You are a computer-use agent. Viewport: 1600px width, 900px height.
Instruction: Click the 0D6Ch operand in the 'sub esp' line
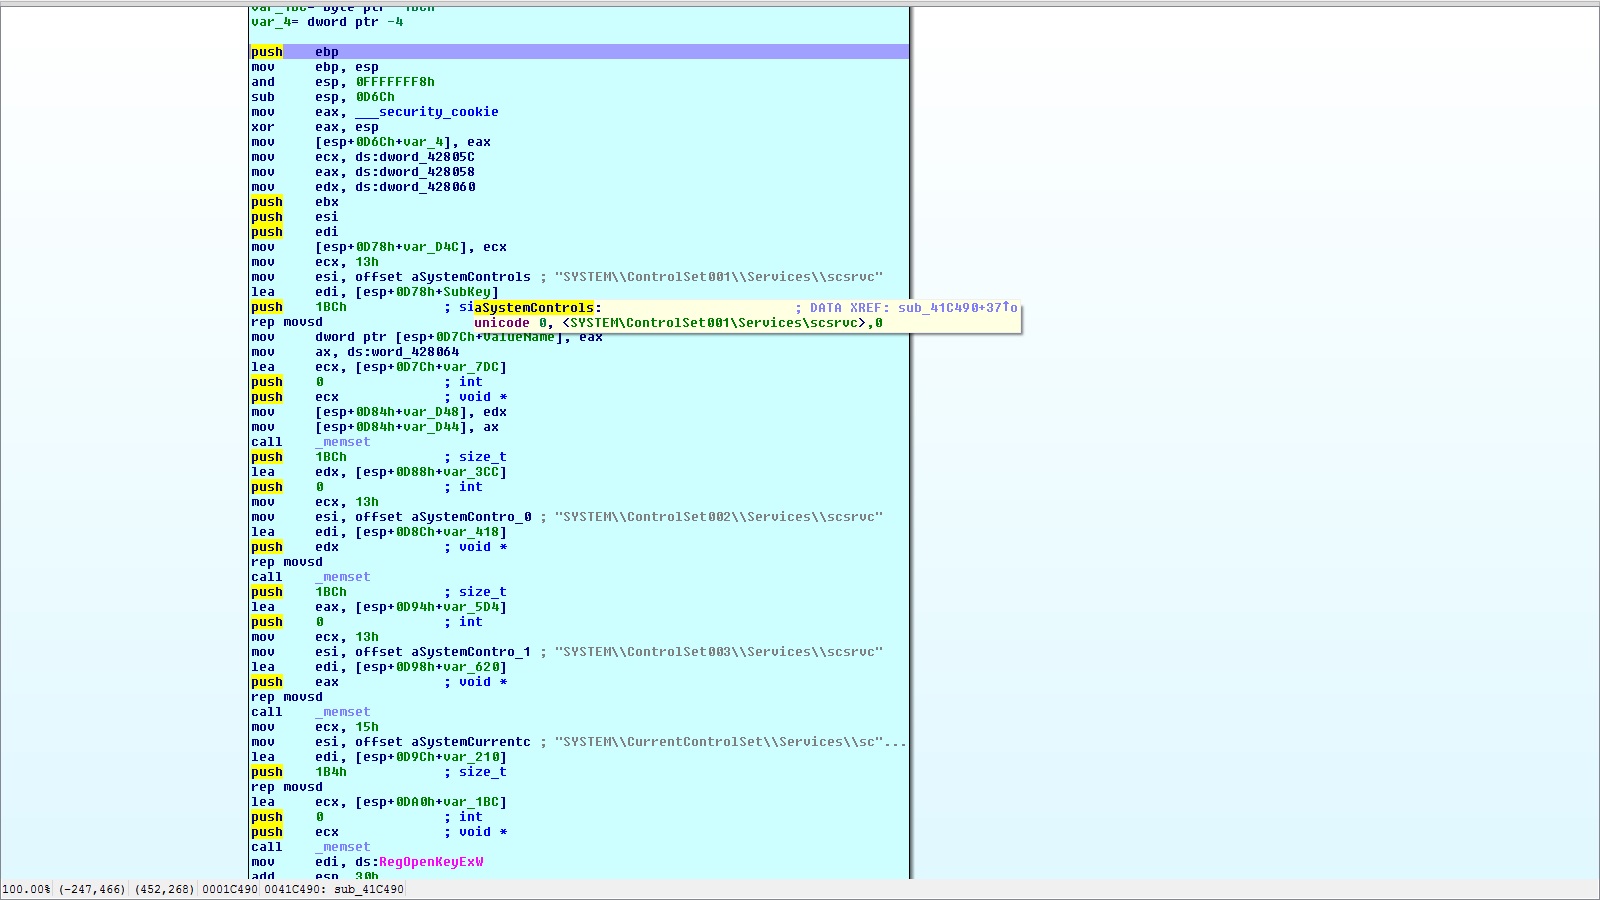pyautogui.click(x=375, y=97)
